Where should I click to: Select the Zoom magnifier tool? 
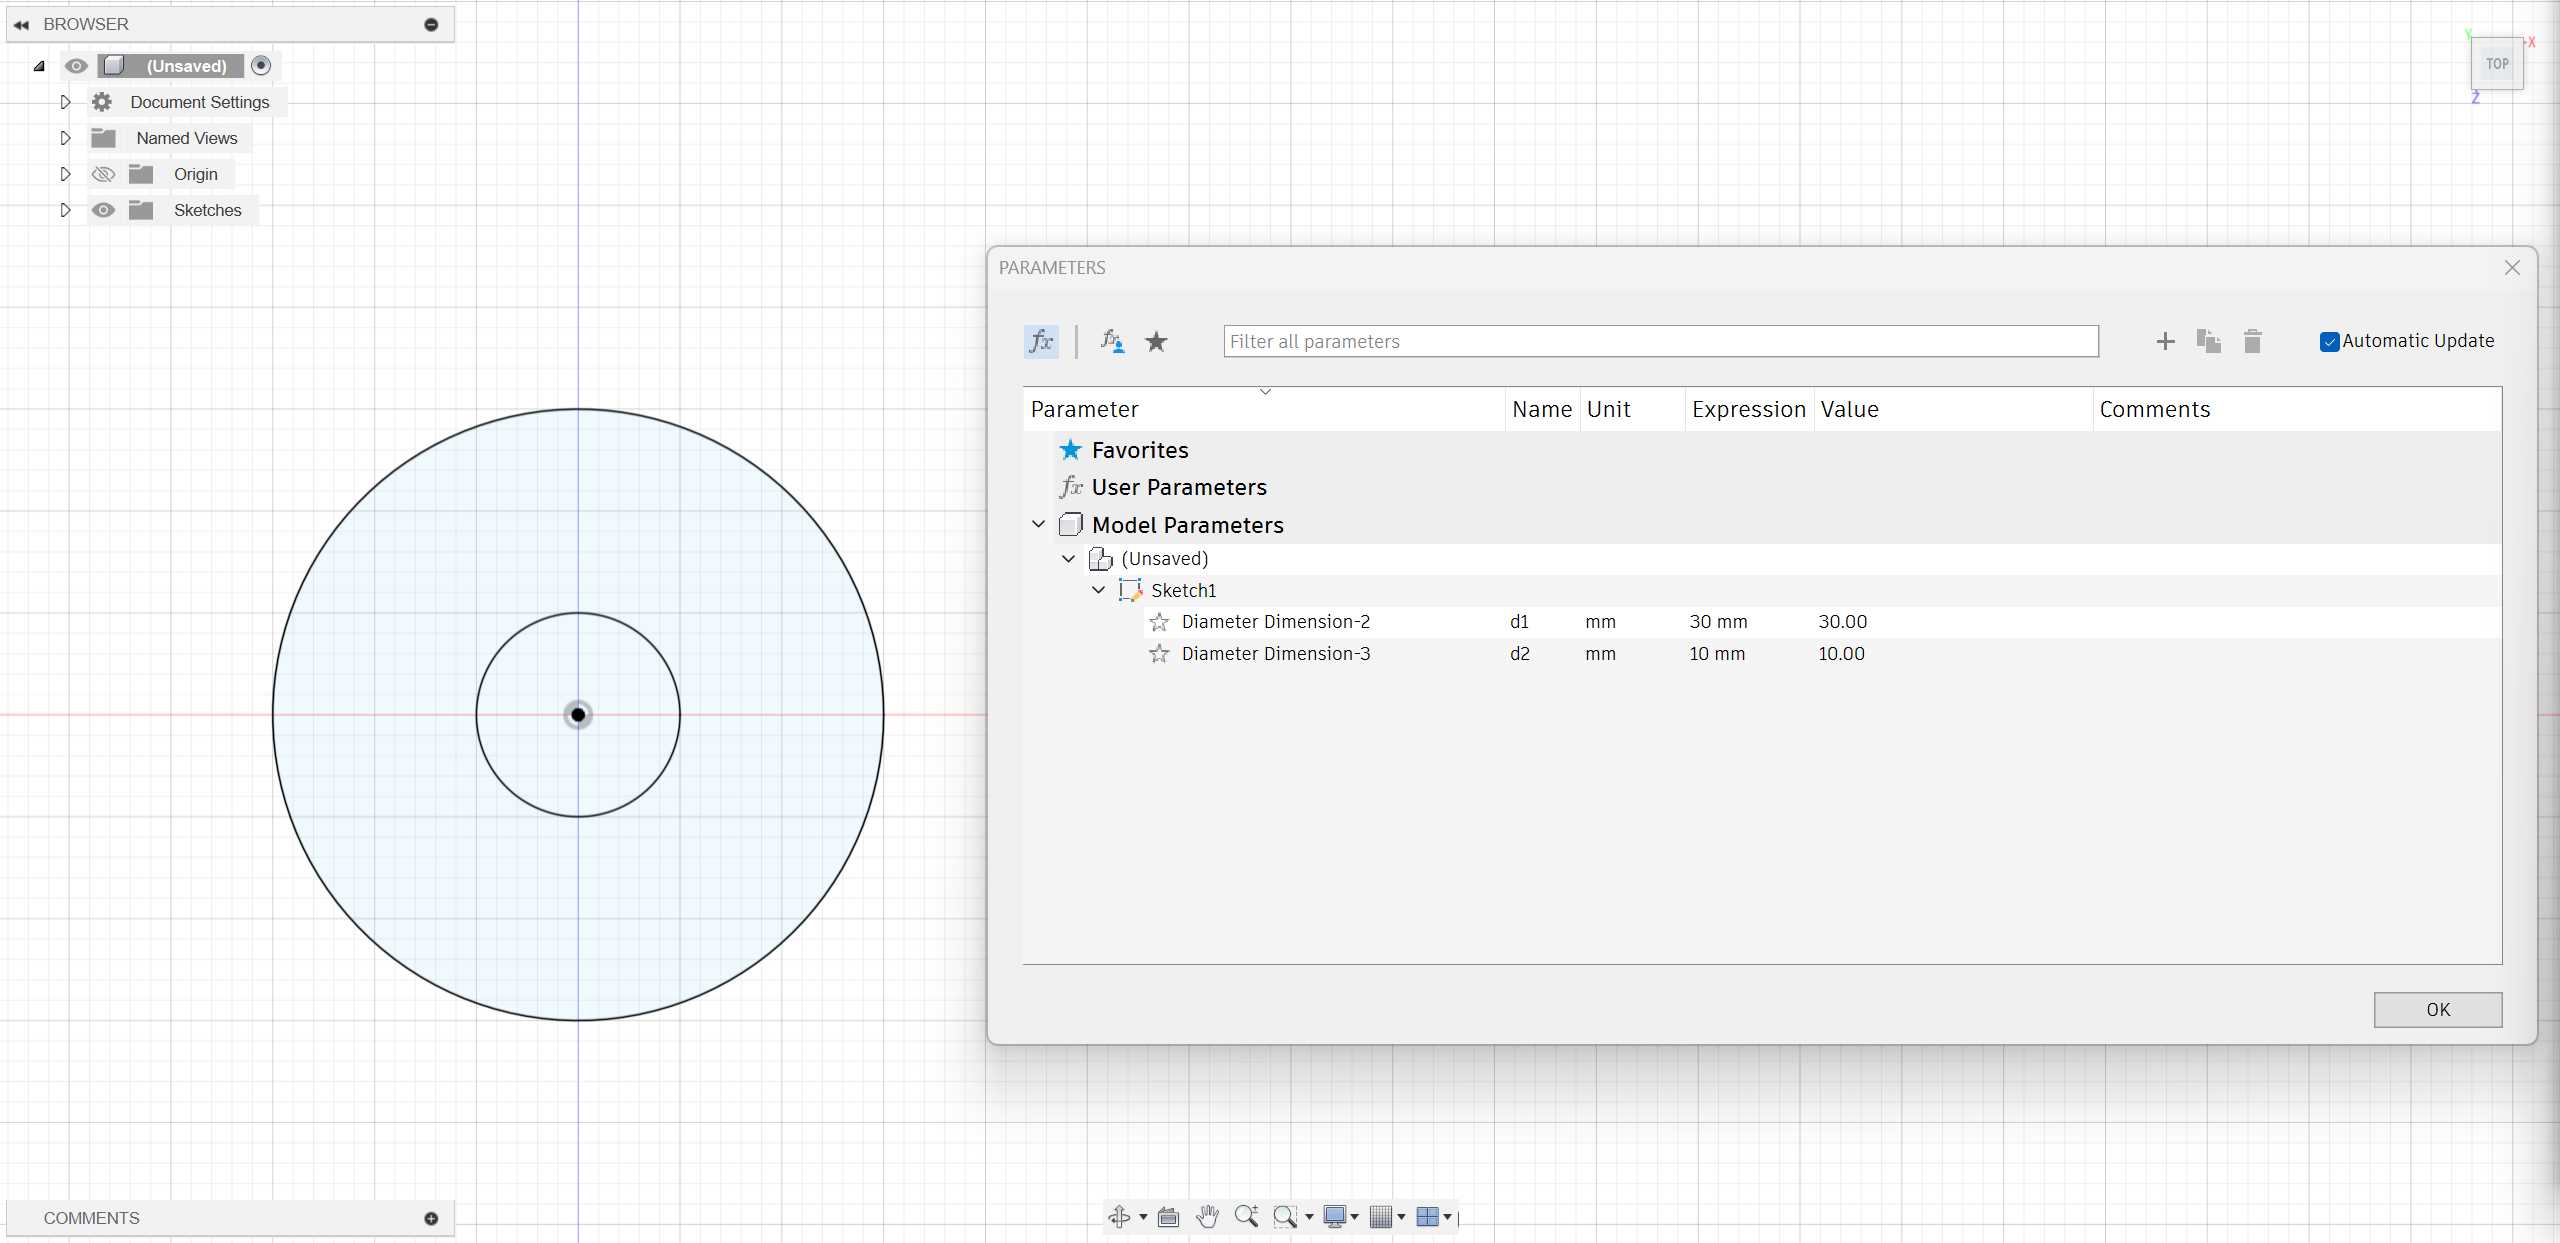coord(1246,1216)
